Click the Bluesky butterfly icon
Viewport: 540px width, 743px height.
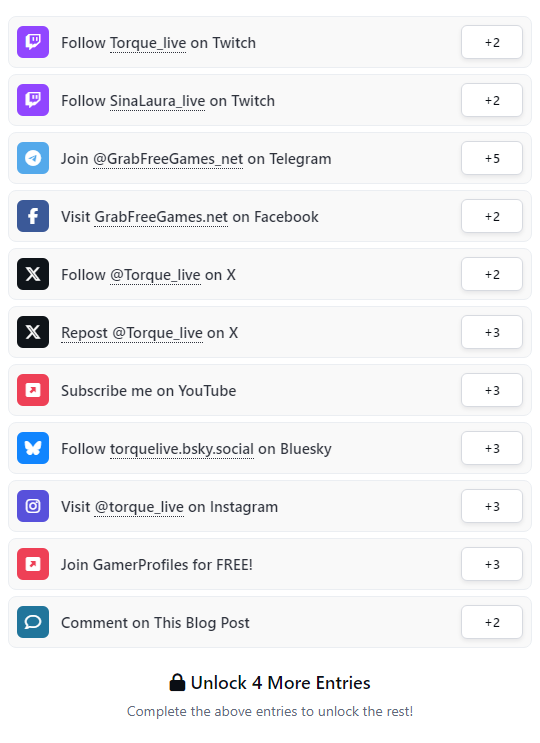point(33,448)
